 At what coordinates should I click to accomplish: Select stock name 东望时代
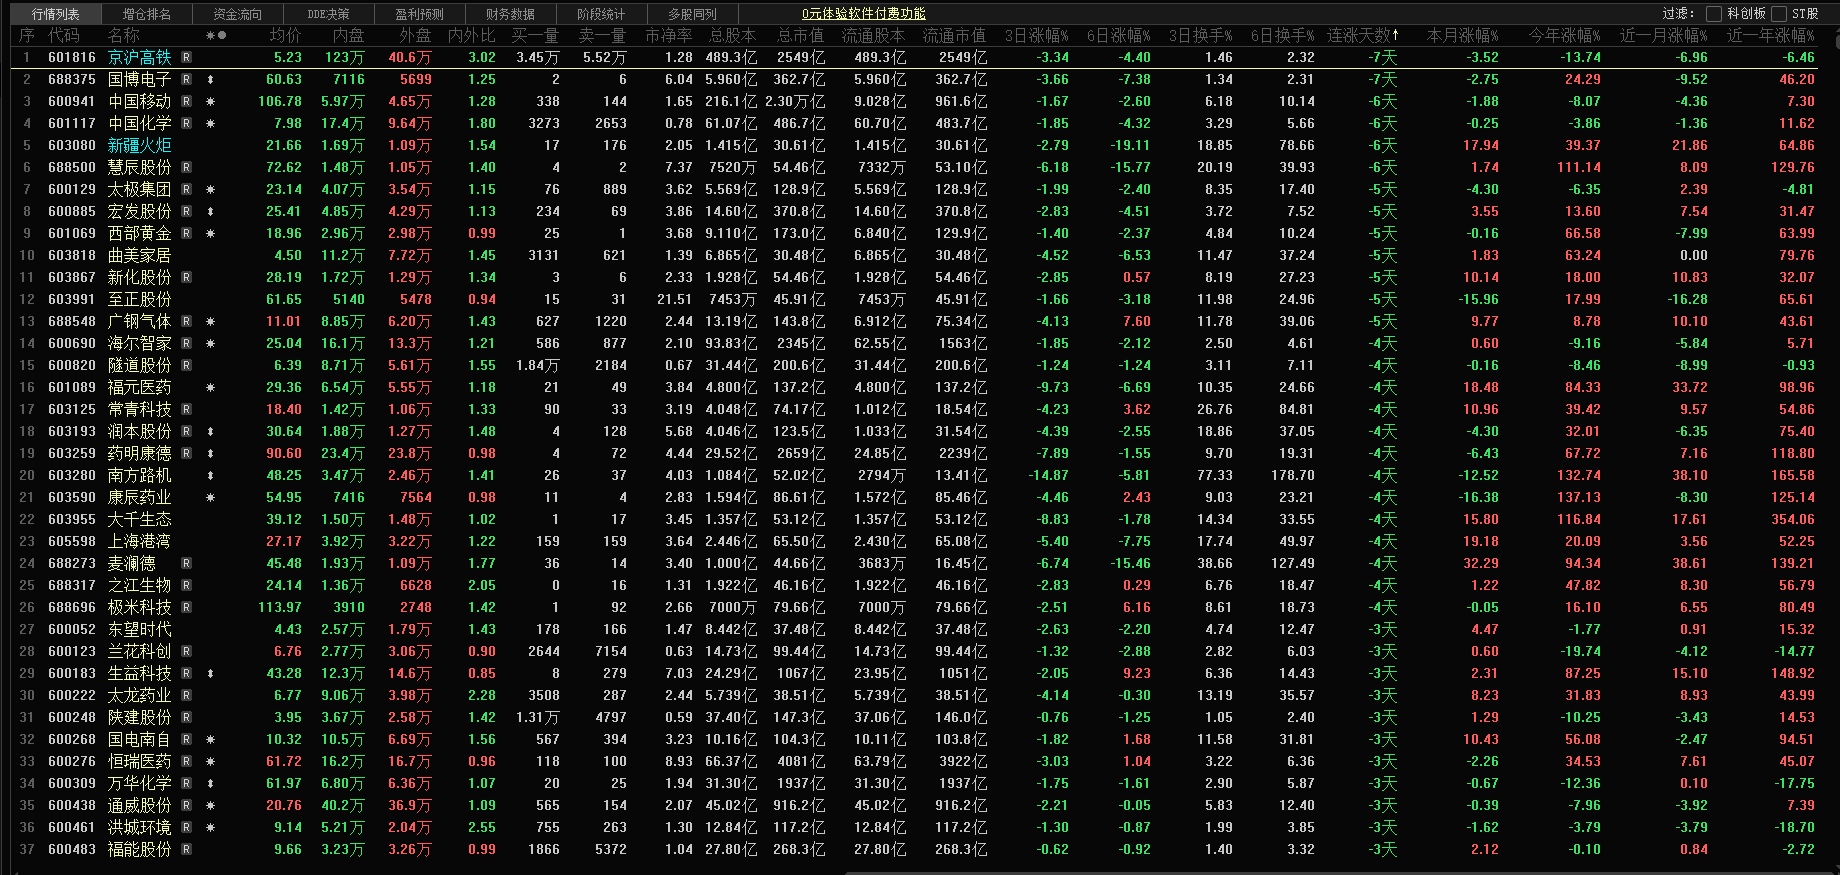click(139, 630)
